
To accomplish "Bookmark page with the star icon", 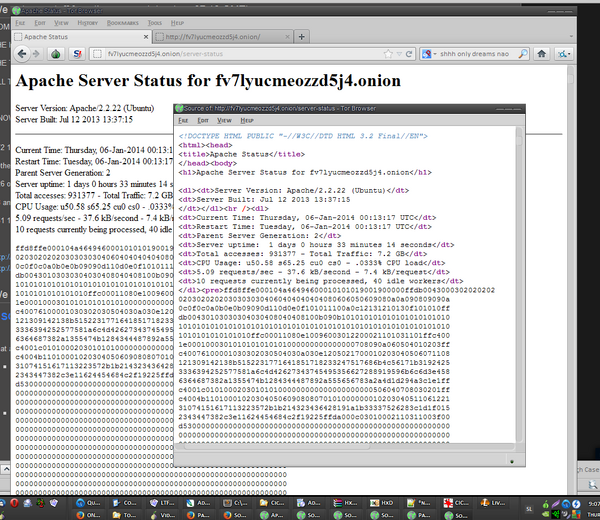I will point(388,54).
